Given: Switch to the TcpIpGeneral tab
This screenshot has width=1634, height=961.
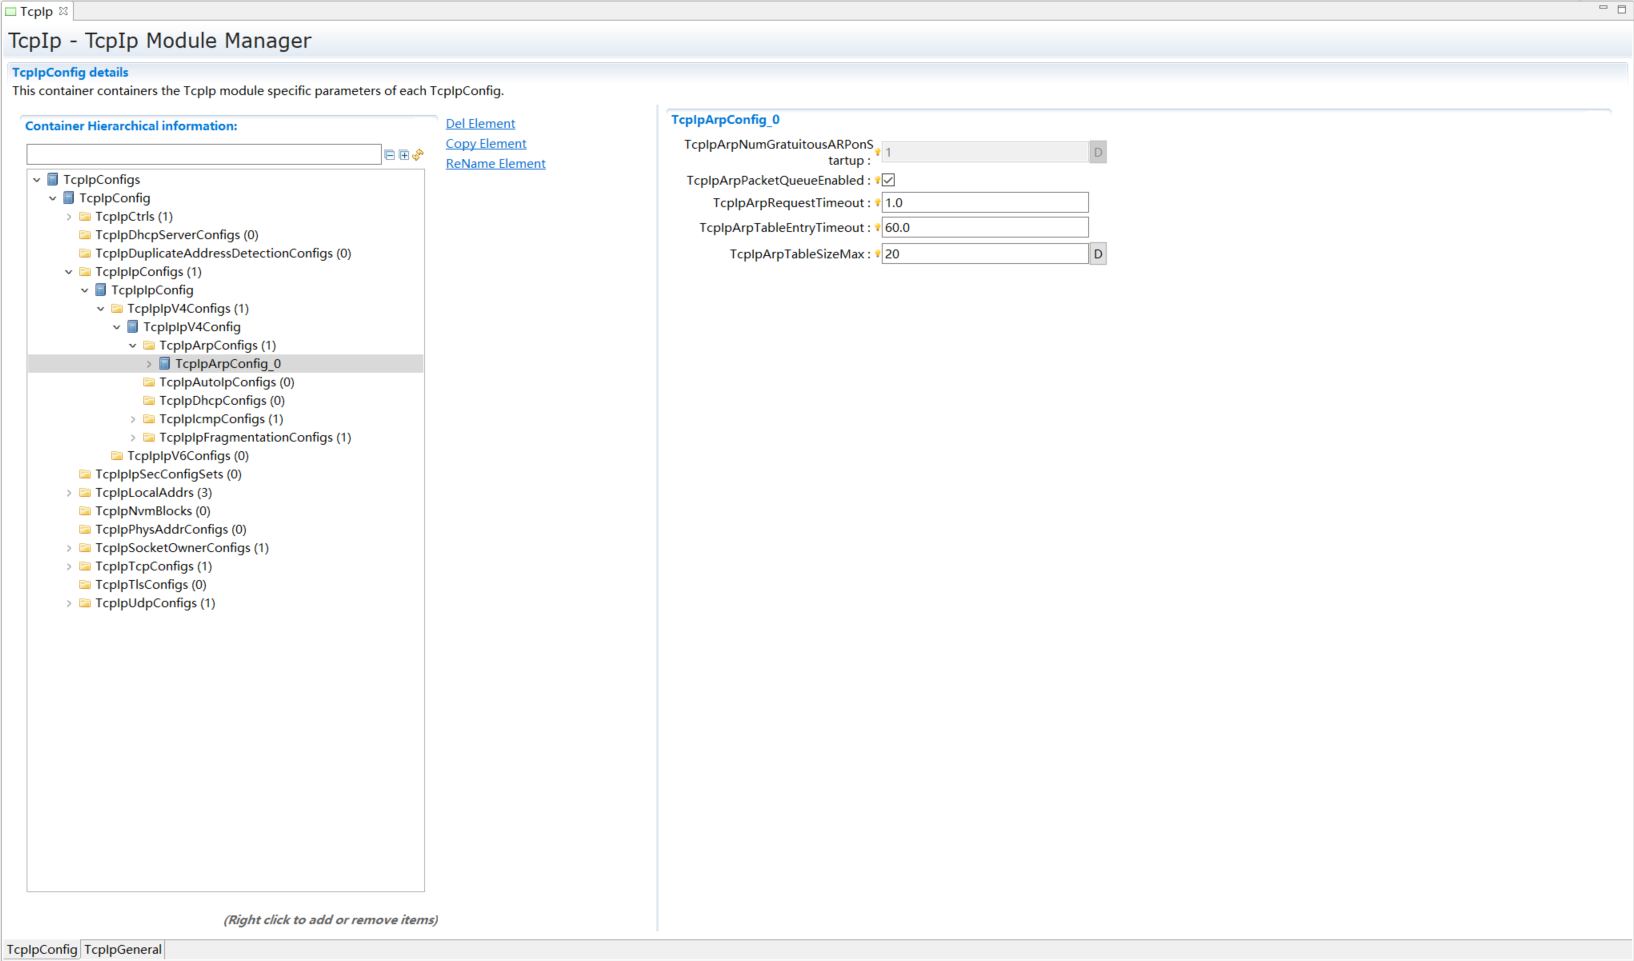Looking at the screenshot, I should coord(123,949).
